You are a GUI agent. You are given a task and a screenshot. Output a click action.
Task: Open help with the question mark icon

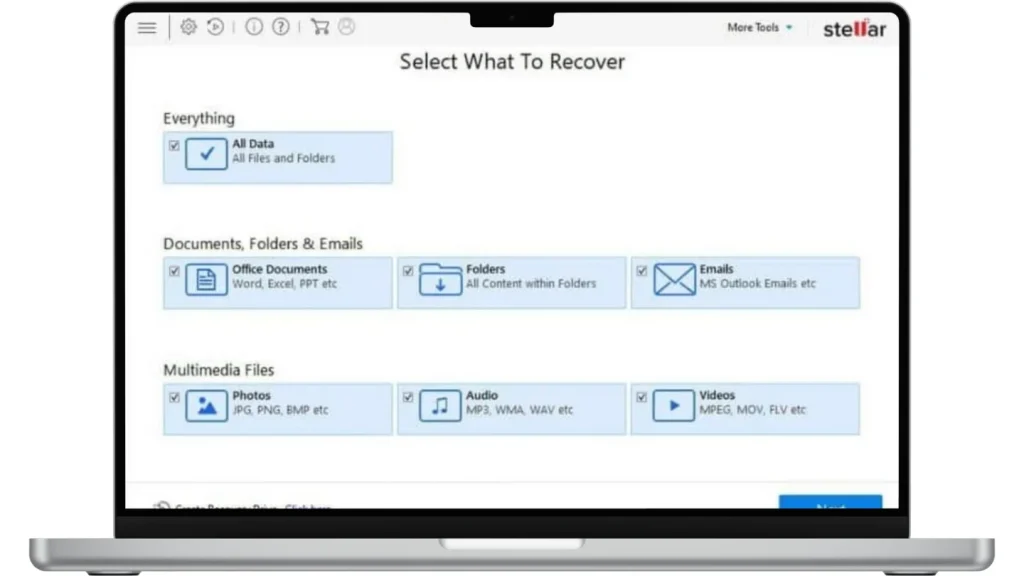pos(281,28)
